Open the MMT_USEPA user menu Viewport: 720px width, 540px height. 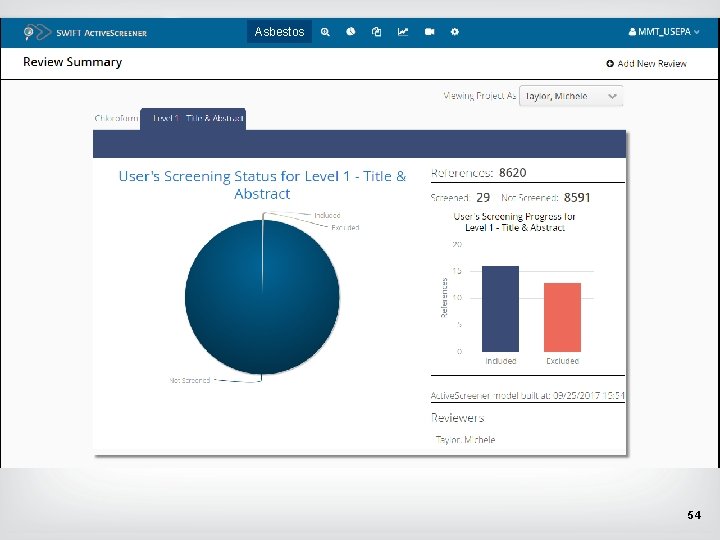pyautogui.click(x=664, y=32)
